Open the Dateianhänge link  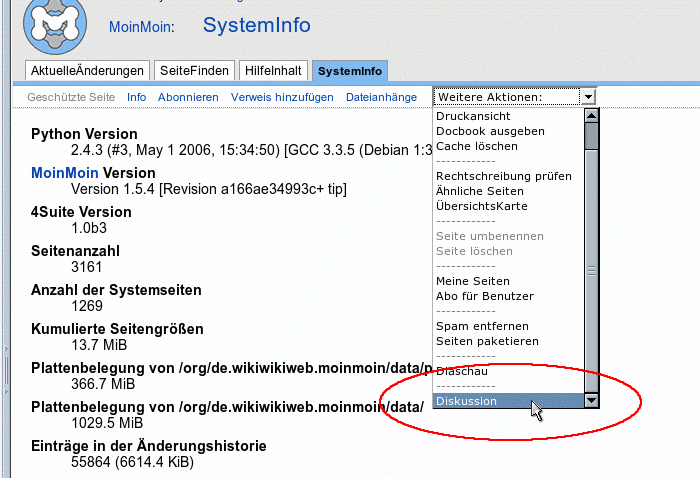(x=381, y=97)
